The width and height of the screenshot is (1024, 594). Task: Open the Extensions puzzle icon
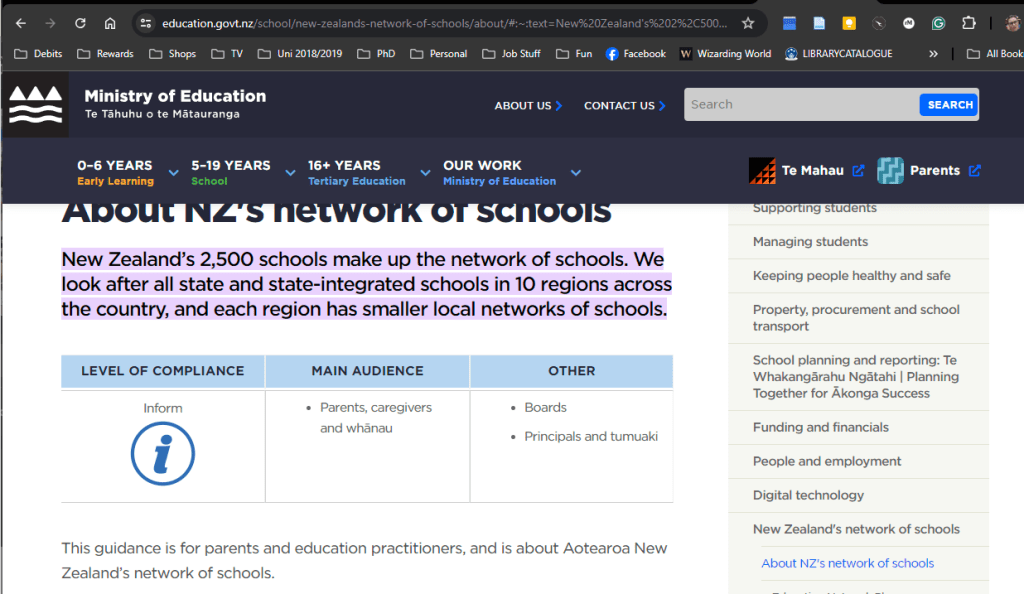coord(968,23)
